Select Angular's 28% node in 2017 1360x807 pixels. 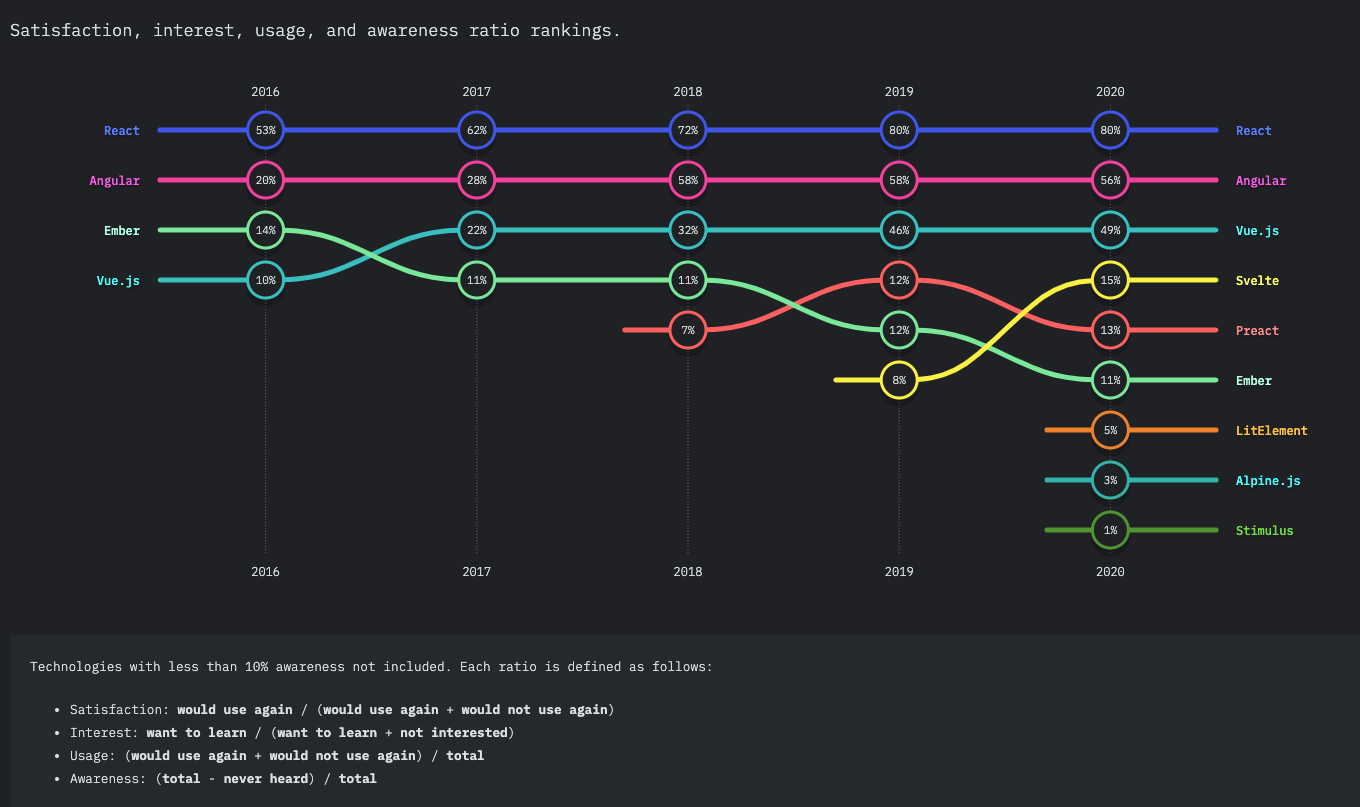477,180
